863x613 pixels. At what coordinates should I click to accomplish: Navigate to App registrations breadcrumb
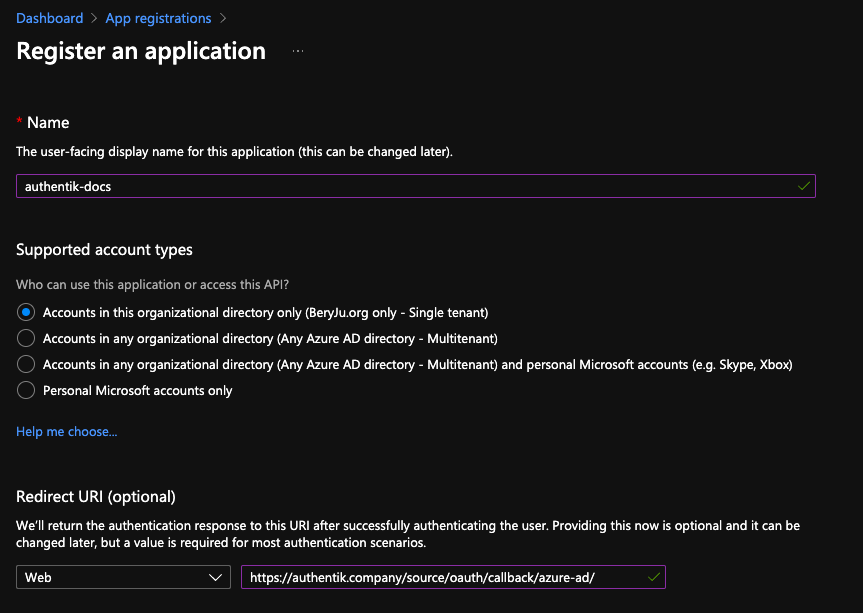pyautogui.click(x=158, y=18)
